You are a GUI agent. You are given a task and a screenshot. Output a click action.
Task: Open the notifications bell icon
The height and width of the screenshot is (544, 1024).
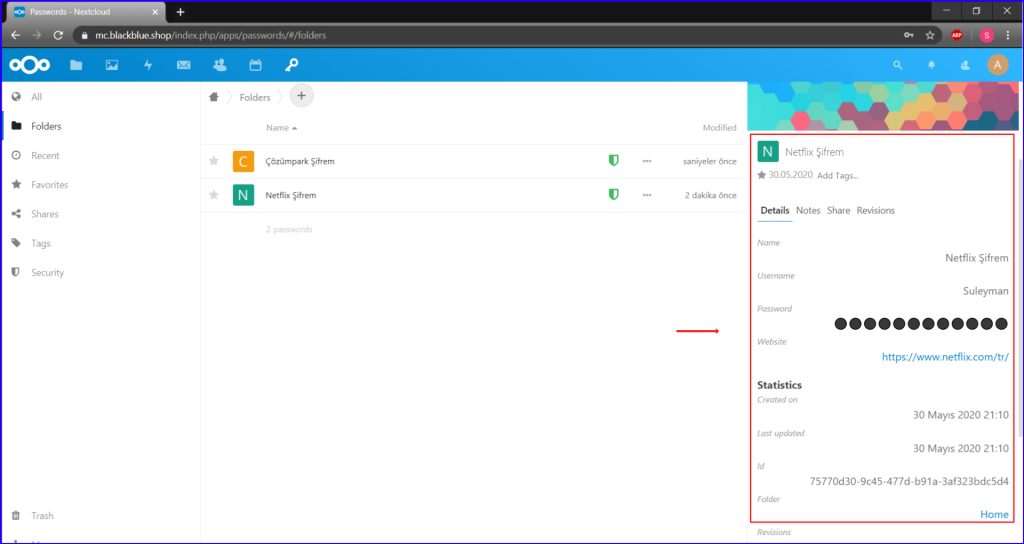coord(932,65)
